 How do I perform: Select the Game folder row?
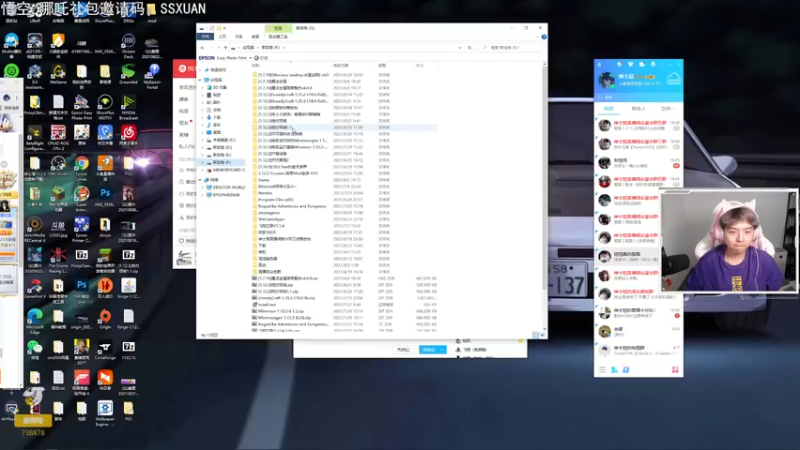(x=345, y=180)
